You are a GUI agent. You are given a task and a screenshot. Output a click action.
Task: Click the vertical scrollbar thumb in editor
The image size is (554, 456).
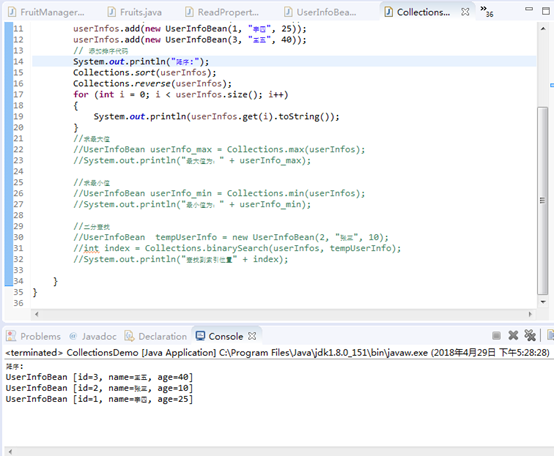(542, 201)
